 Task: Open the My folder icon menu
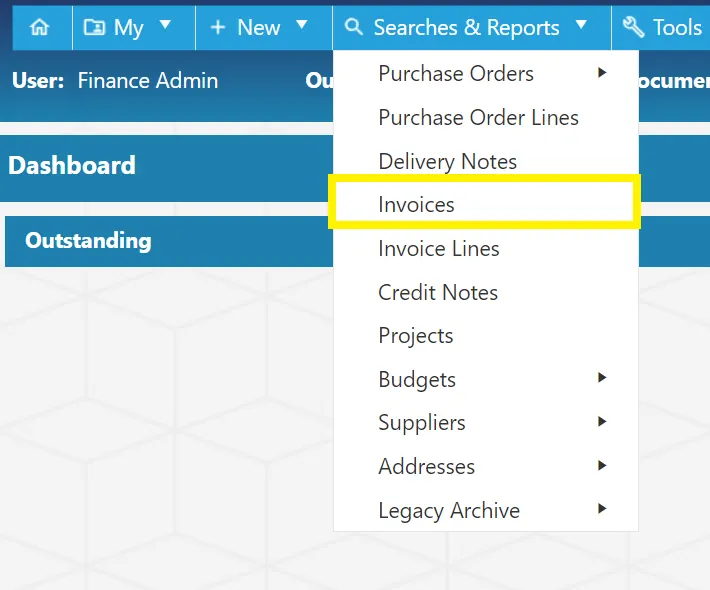click(94, 27)
